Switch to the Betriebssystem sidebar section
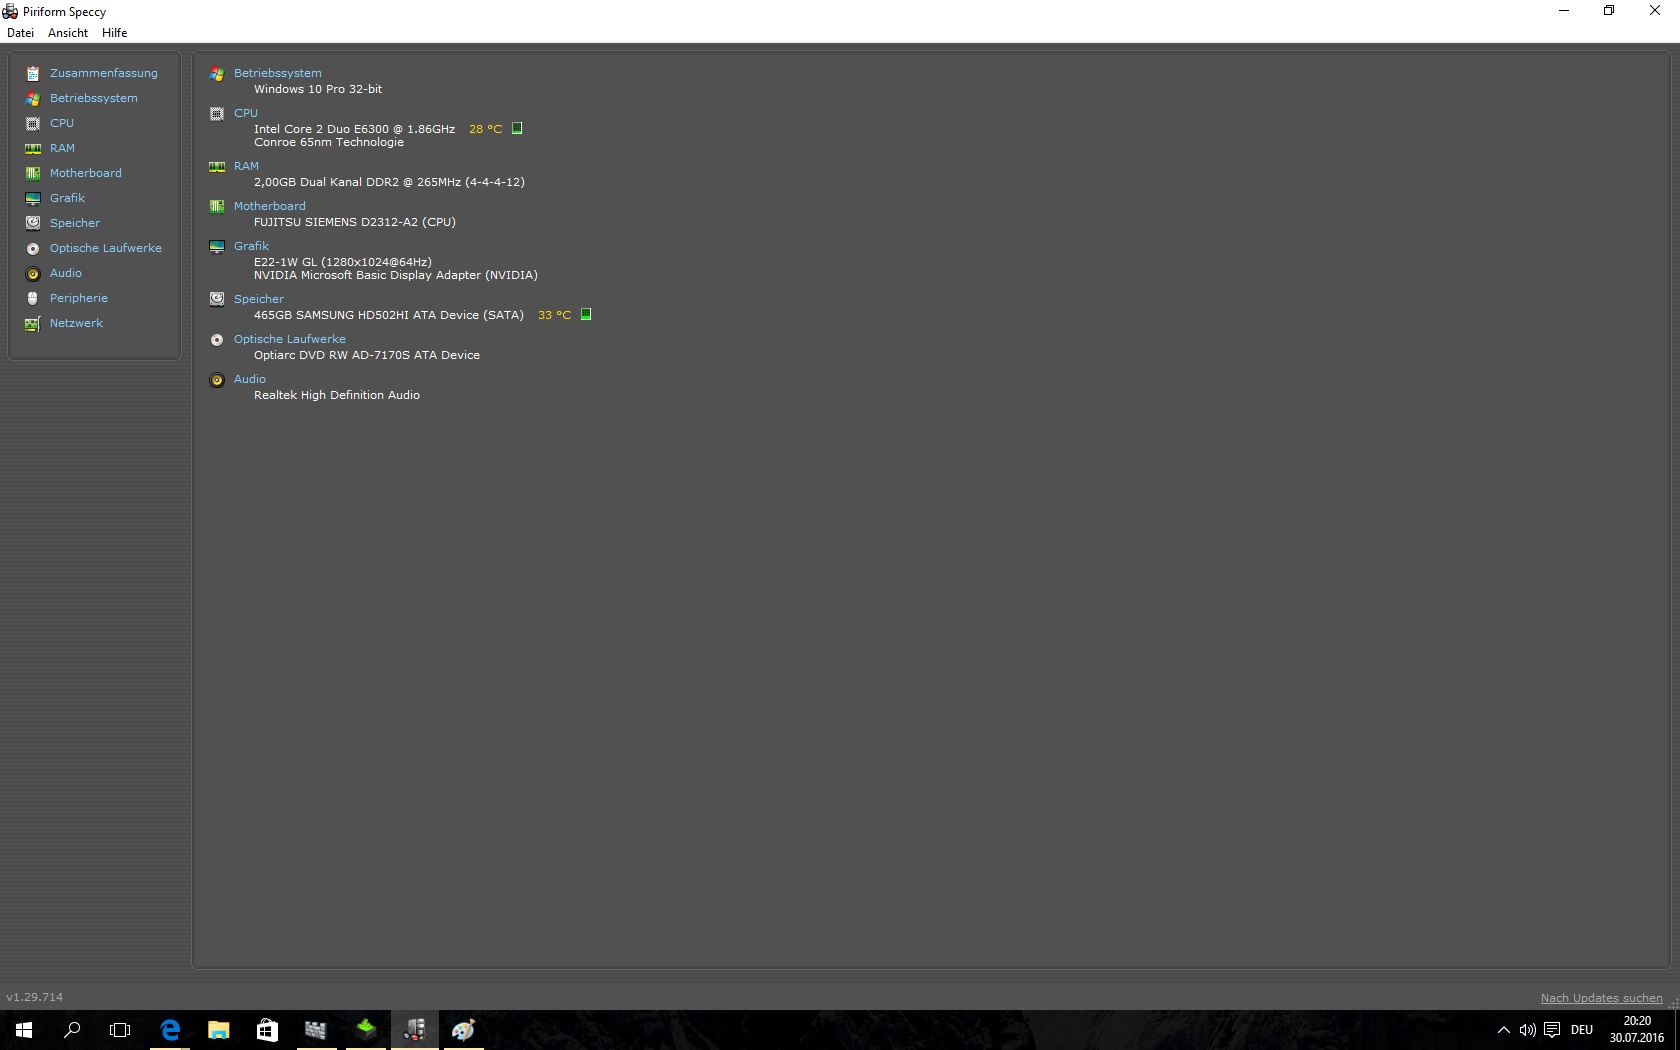The width and height of the screenshot is (1680, 1050). [94, 98]
